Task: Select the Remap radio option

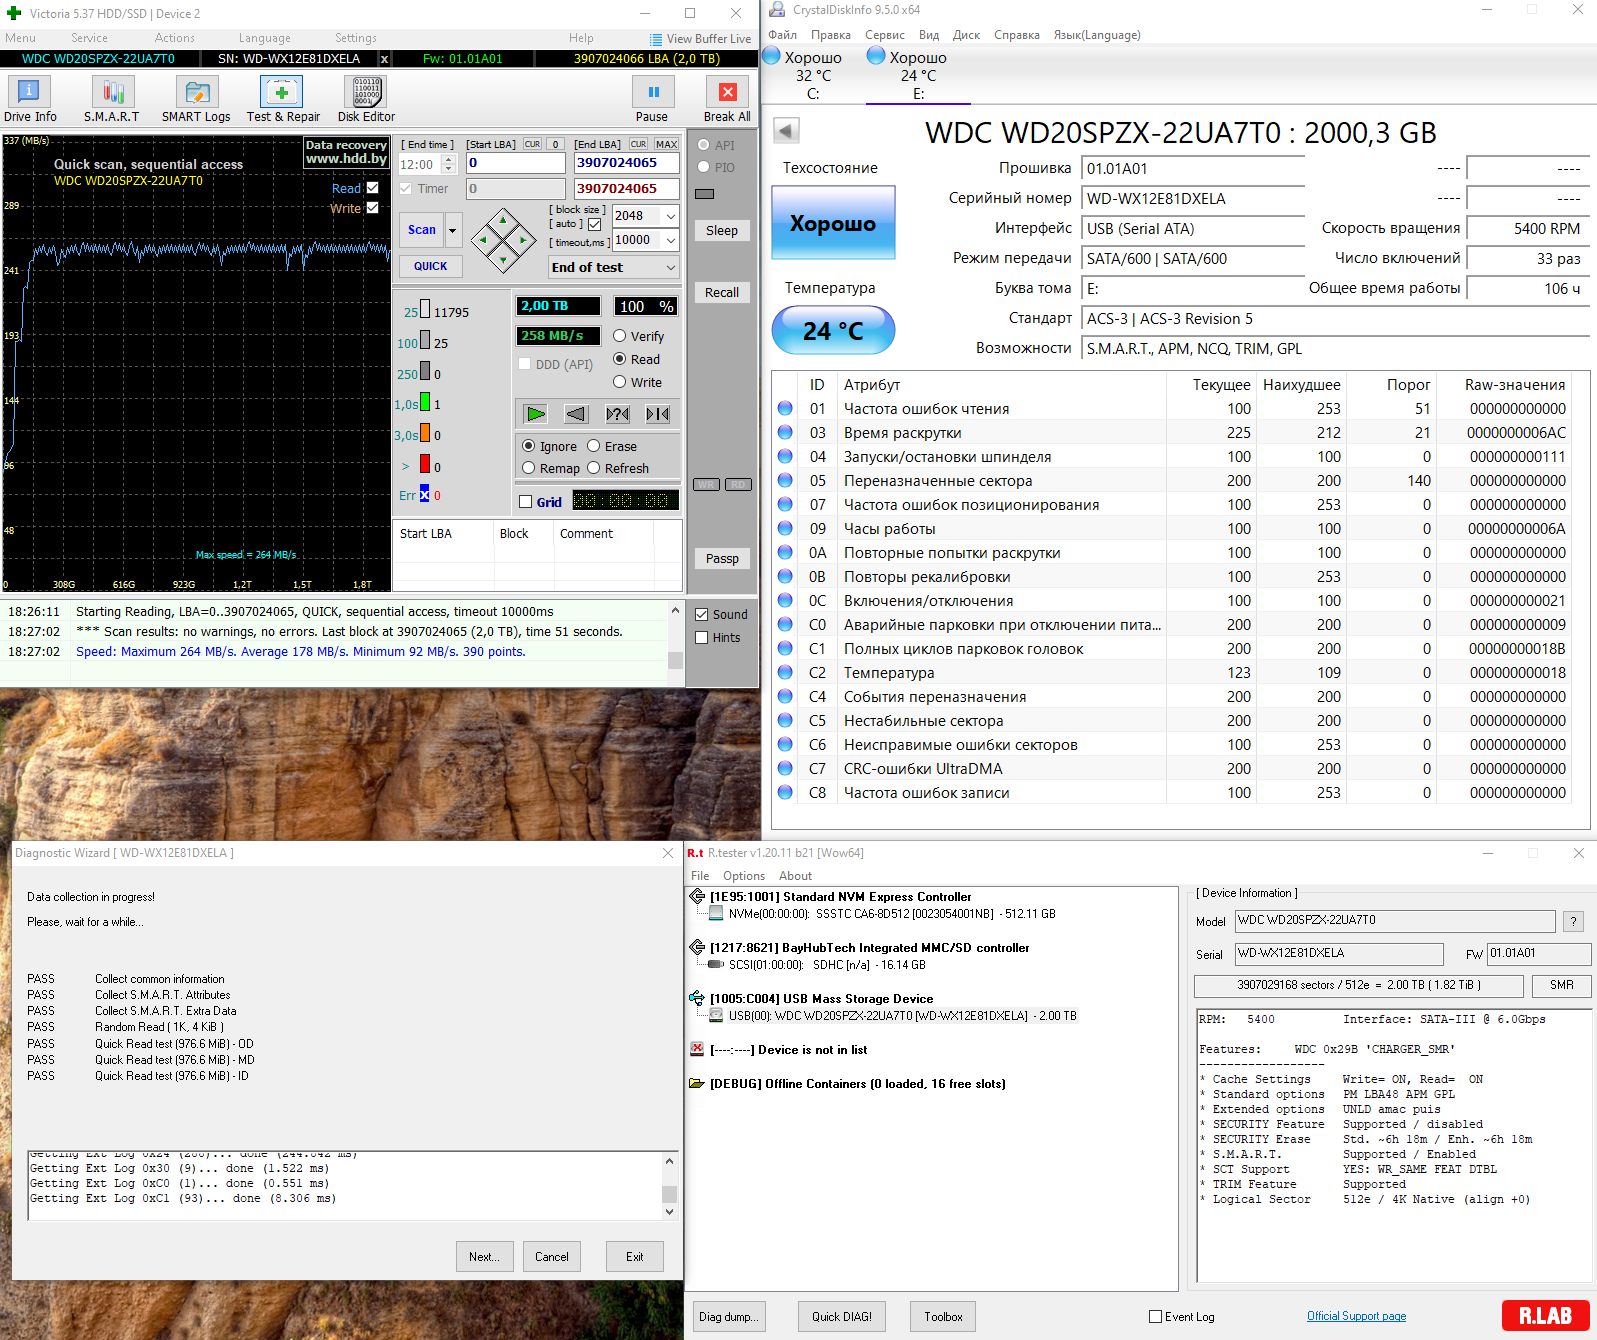Action: pyautogui.click(x=529, y=468)
